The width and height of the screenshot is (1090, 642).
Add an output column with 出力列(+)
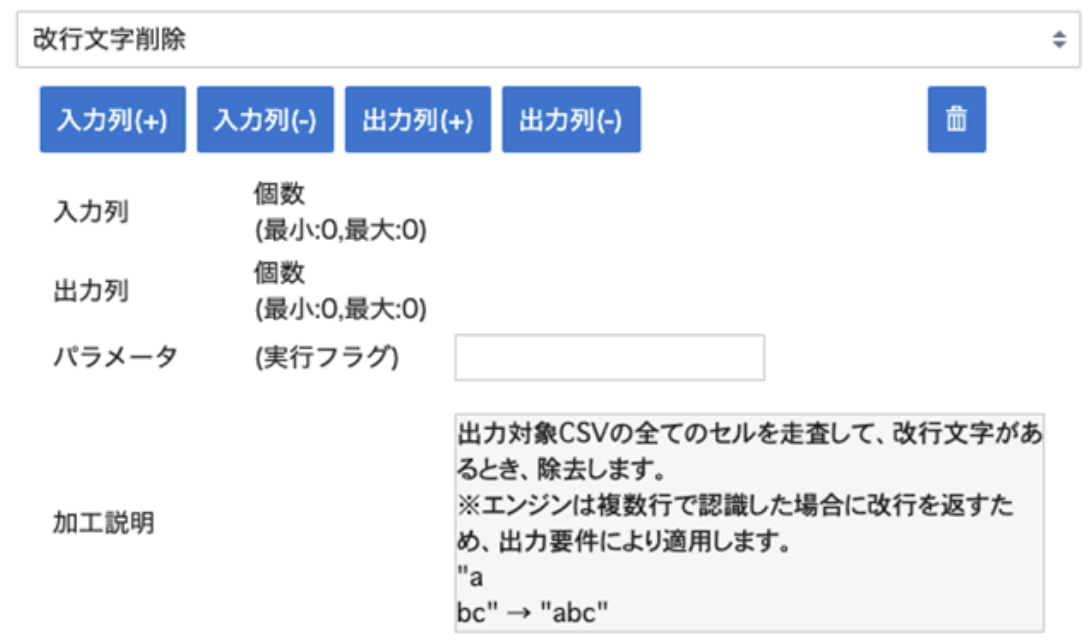[x=417, y=120]
